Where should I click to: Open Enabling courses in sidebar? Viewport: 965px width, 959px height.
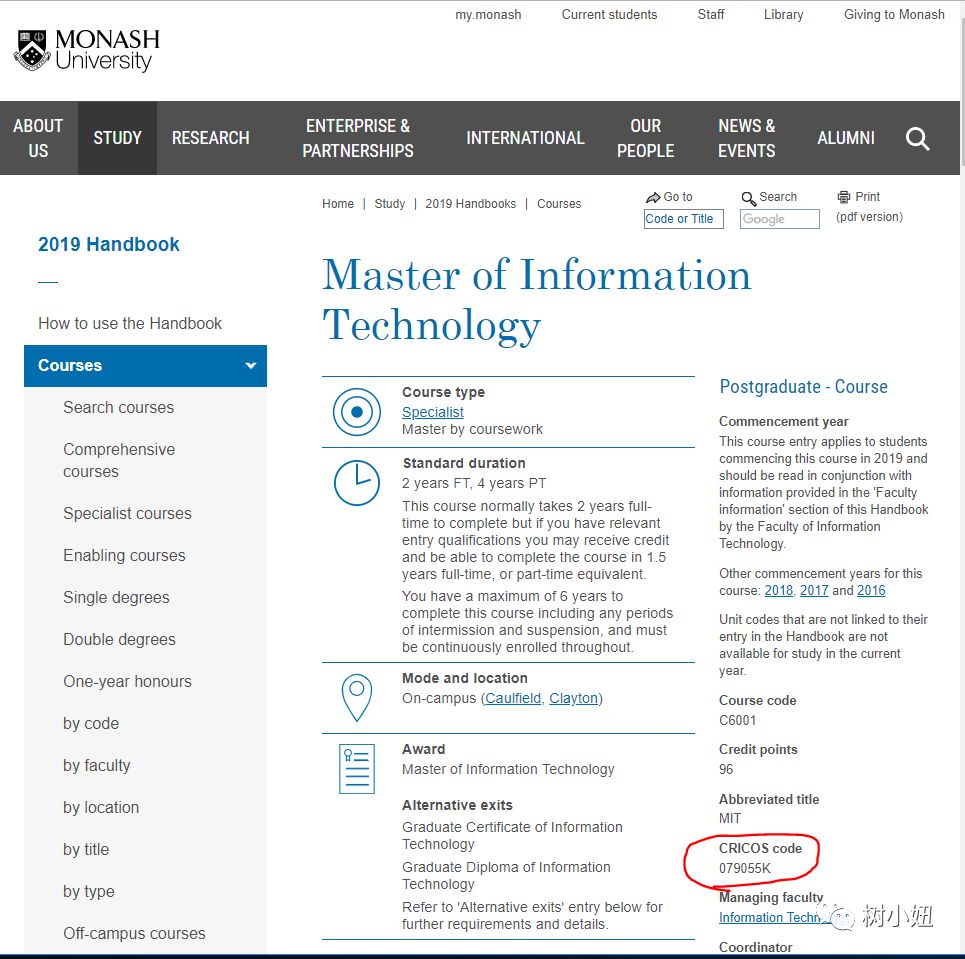[124, 555]
